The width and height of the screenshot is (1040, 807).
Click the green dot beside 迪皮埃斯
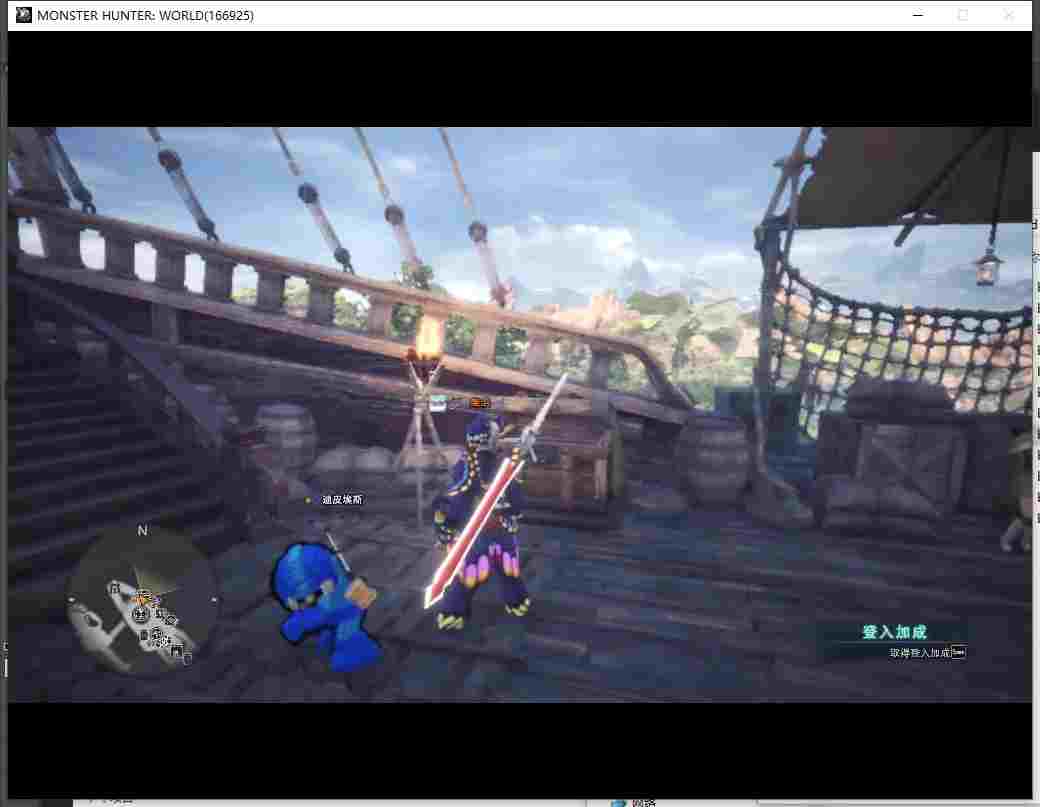(308, 500)
